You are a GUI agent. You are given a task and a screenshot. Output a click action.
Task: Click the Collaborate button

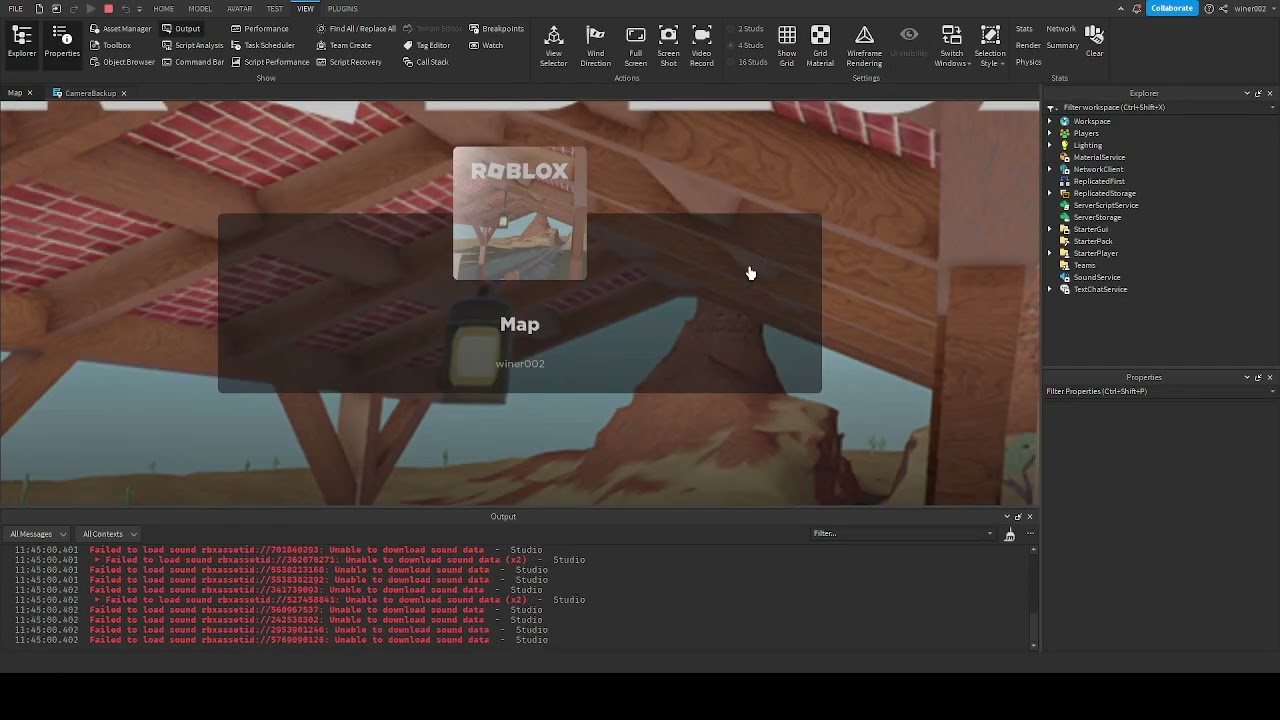click(1171, 8)
